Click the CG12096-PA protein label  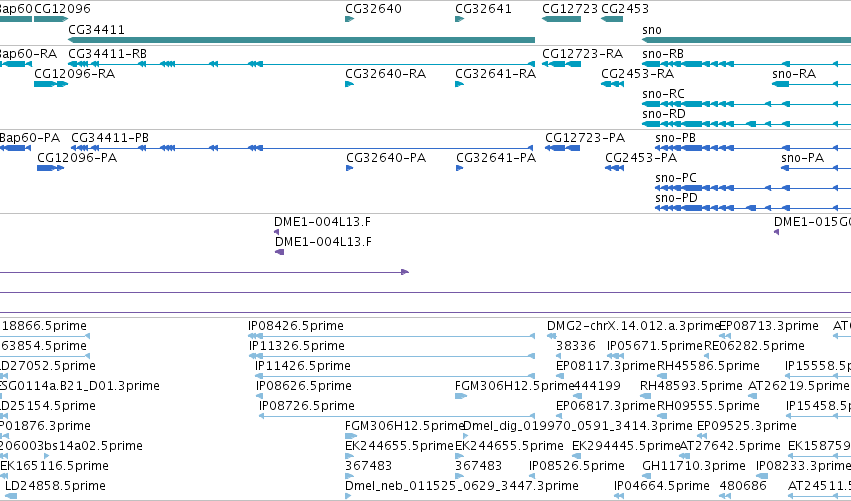77,158
